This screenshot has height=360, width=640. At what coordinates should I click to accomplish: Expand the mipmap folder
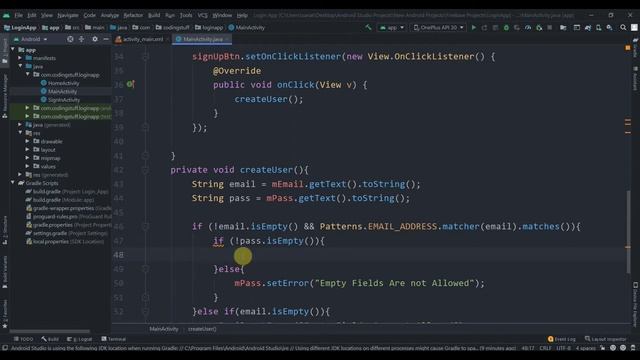click(27, 158)
